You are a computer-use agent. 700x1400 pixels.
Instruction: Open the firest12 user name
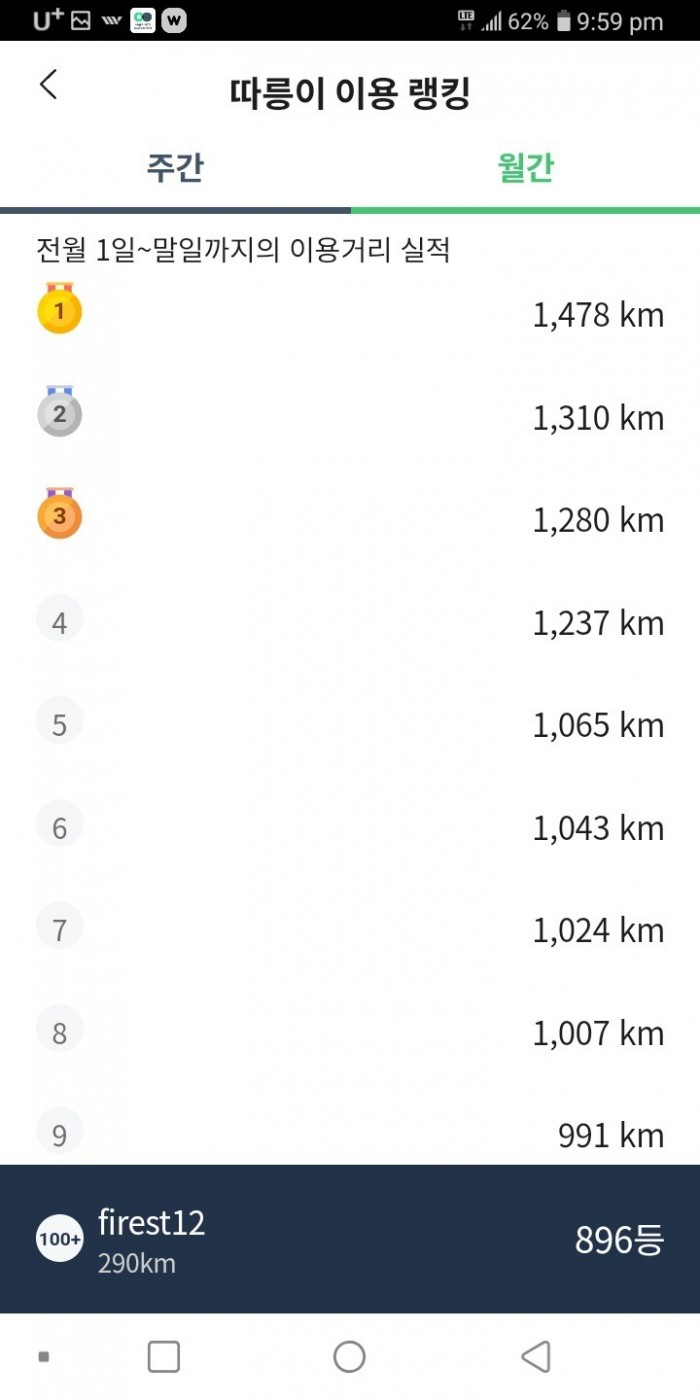[151, 1222]
